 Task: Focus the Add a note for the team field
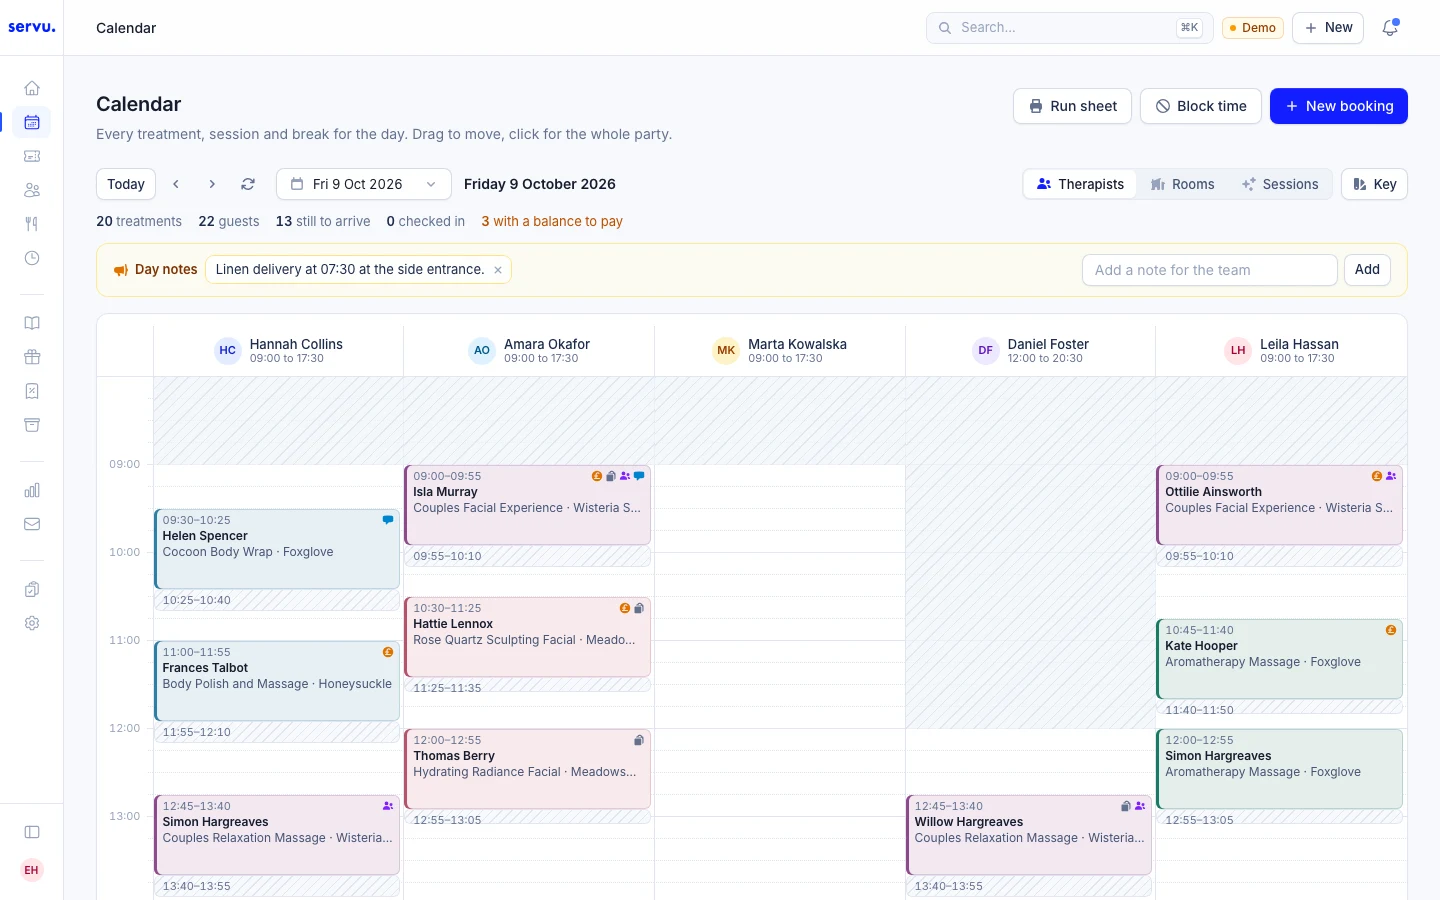[1209, 270]
